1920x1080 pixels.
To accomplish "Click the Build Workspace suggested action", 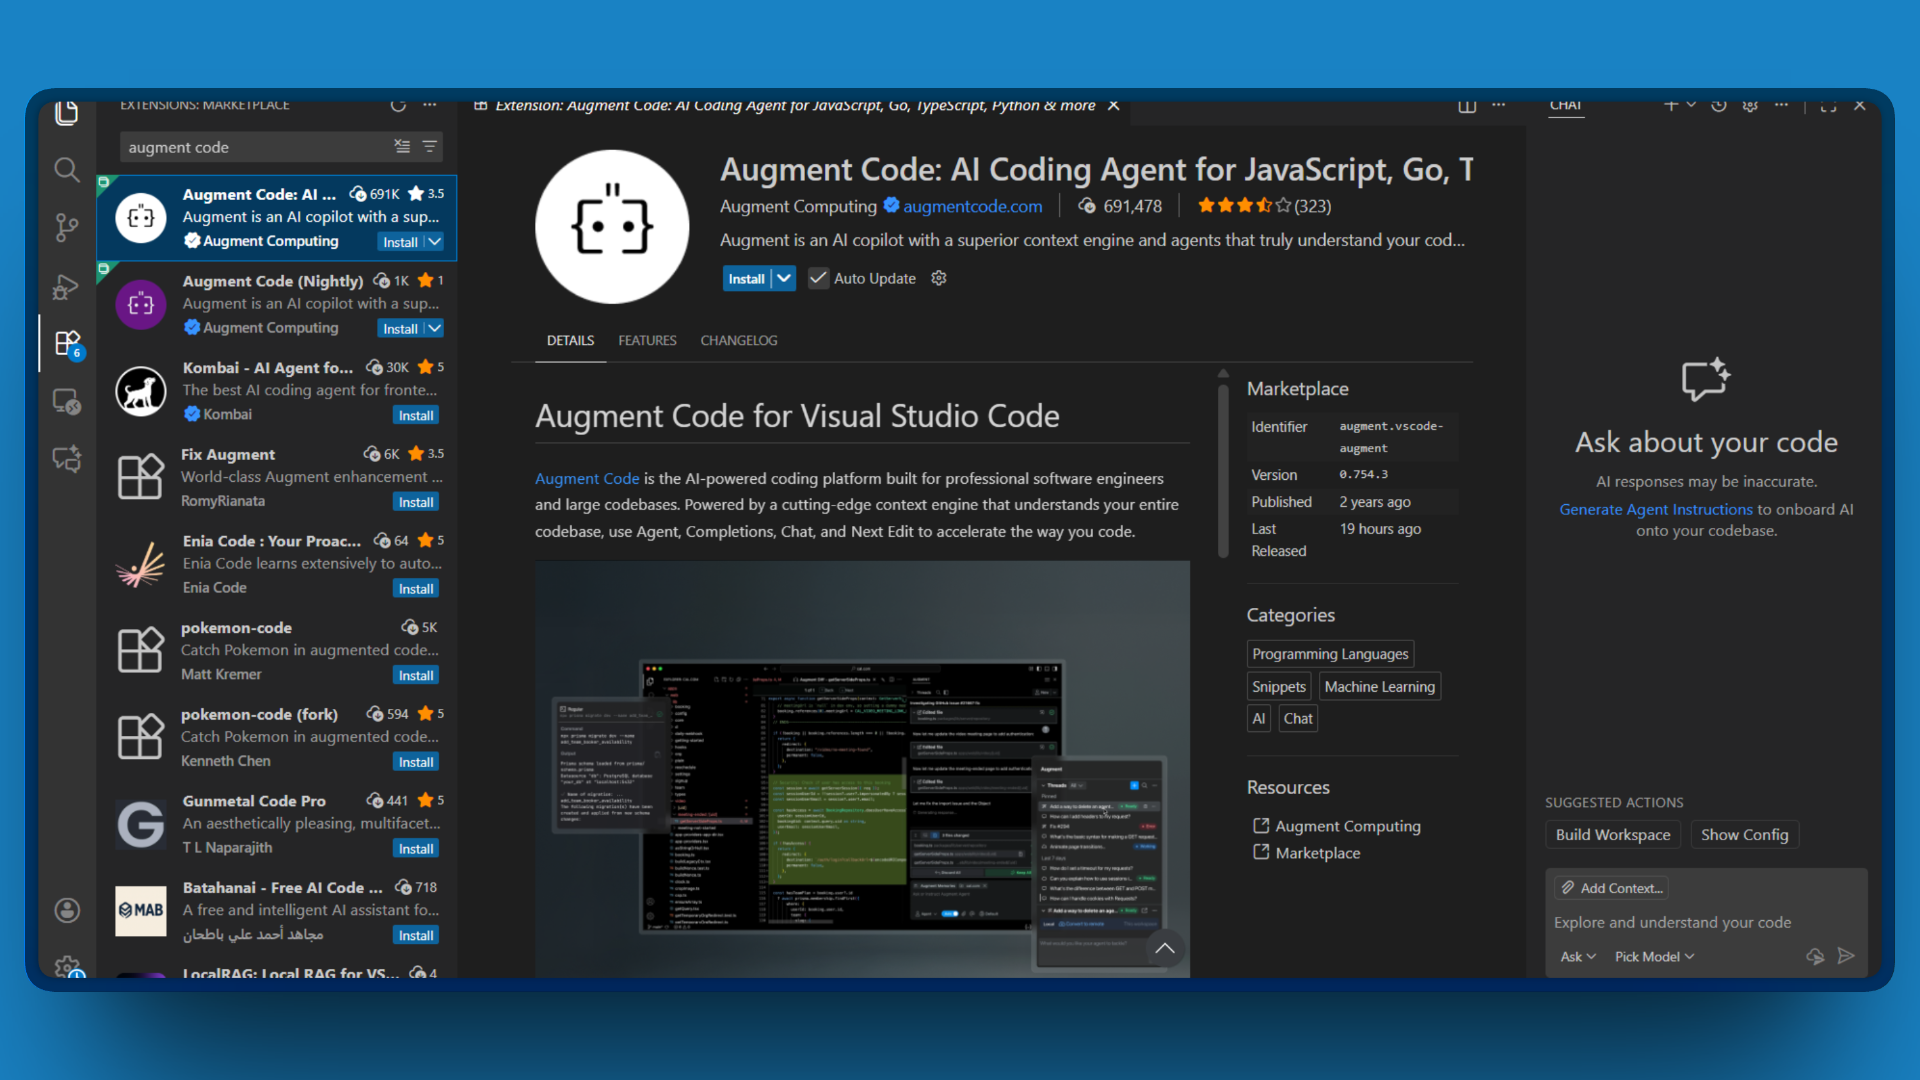I will pyautogui.click(x=1612, y=834).
